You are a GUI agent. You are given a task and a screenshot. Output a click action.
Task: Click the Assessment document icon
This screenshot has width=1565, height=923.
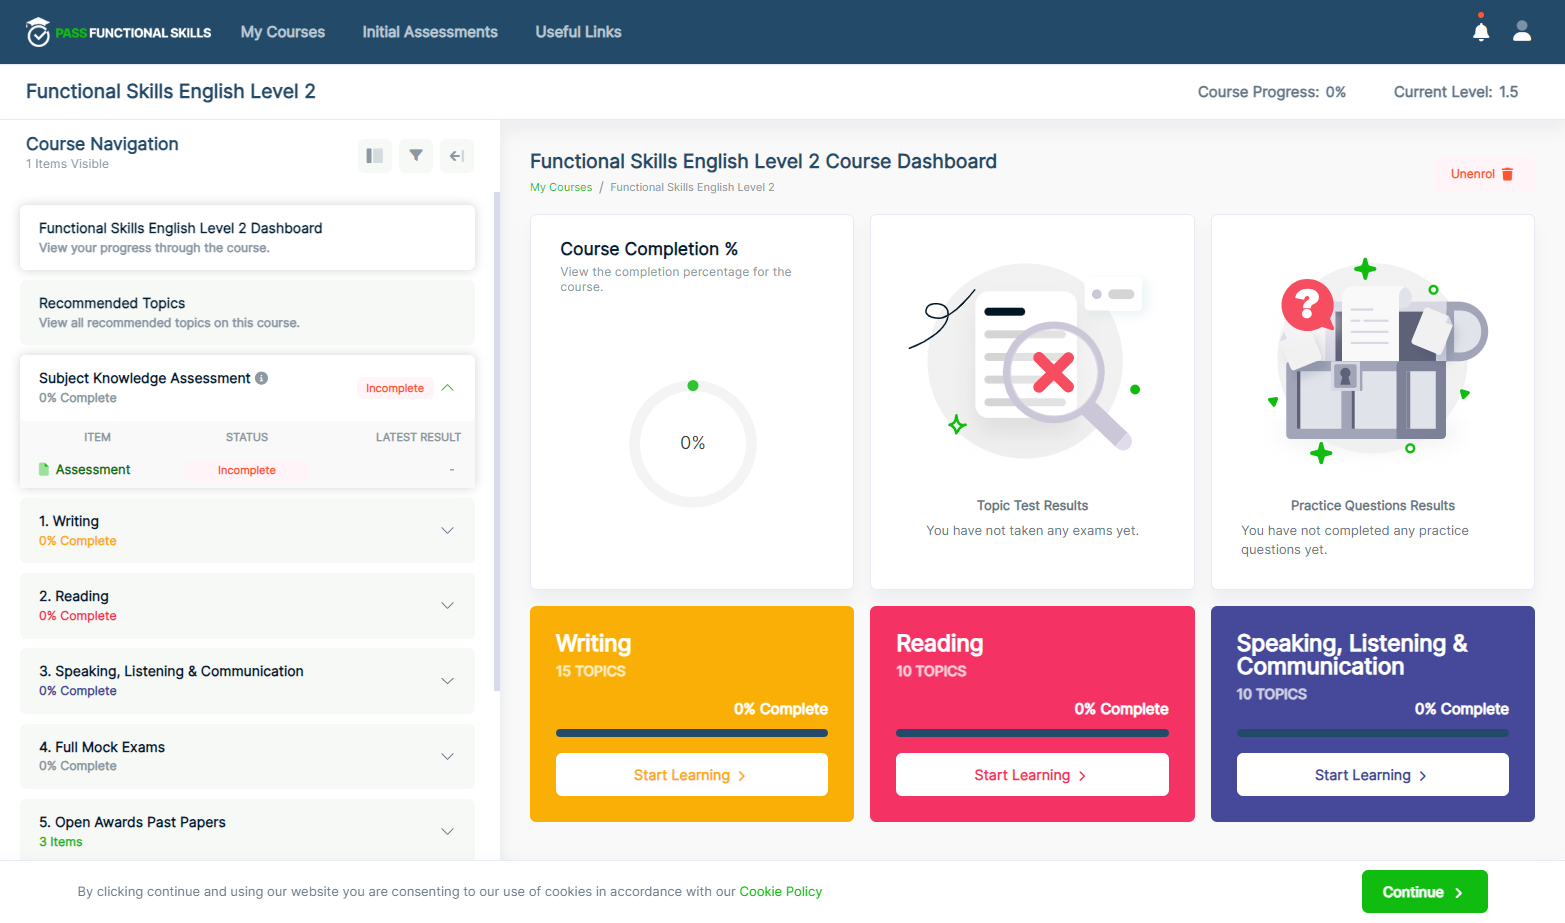tap(44, 469)
